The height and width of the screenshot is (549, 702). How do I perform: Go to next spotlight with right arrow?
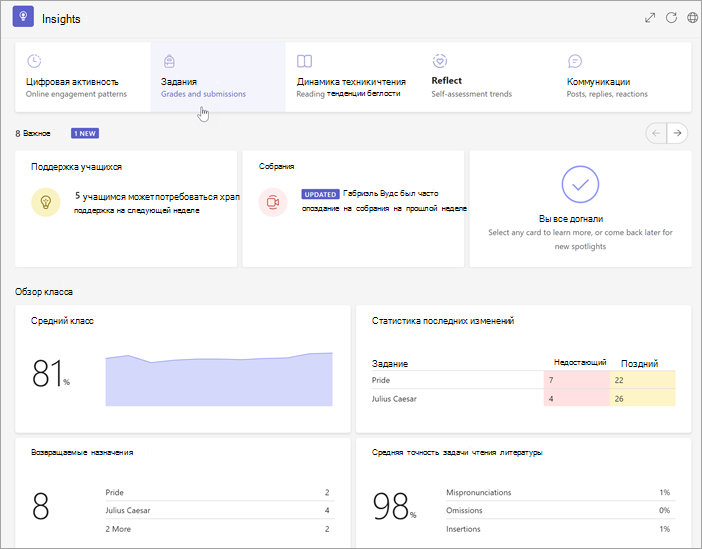point(677,133)
